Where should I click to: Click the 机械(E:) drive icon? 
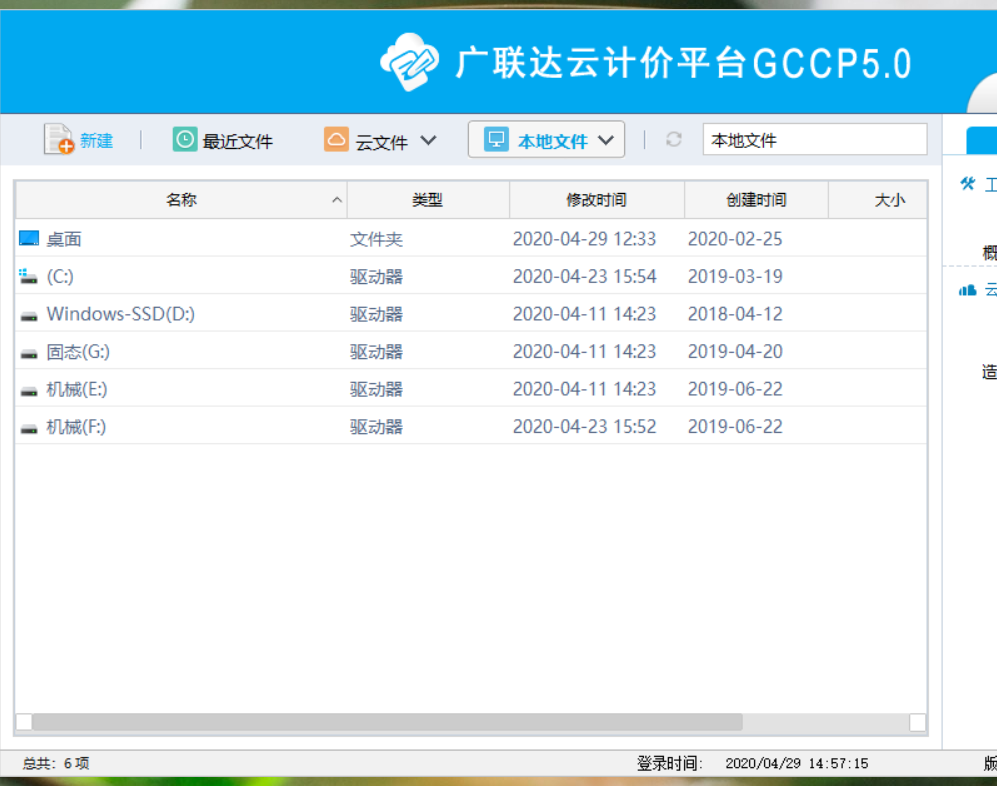[x=29, y=391]
